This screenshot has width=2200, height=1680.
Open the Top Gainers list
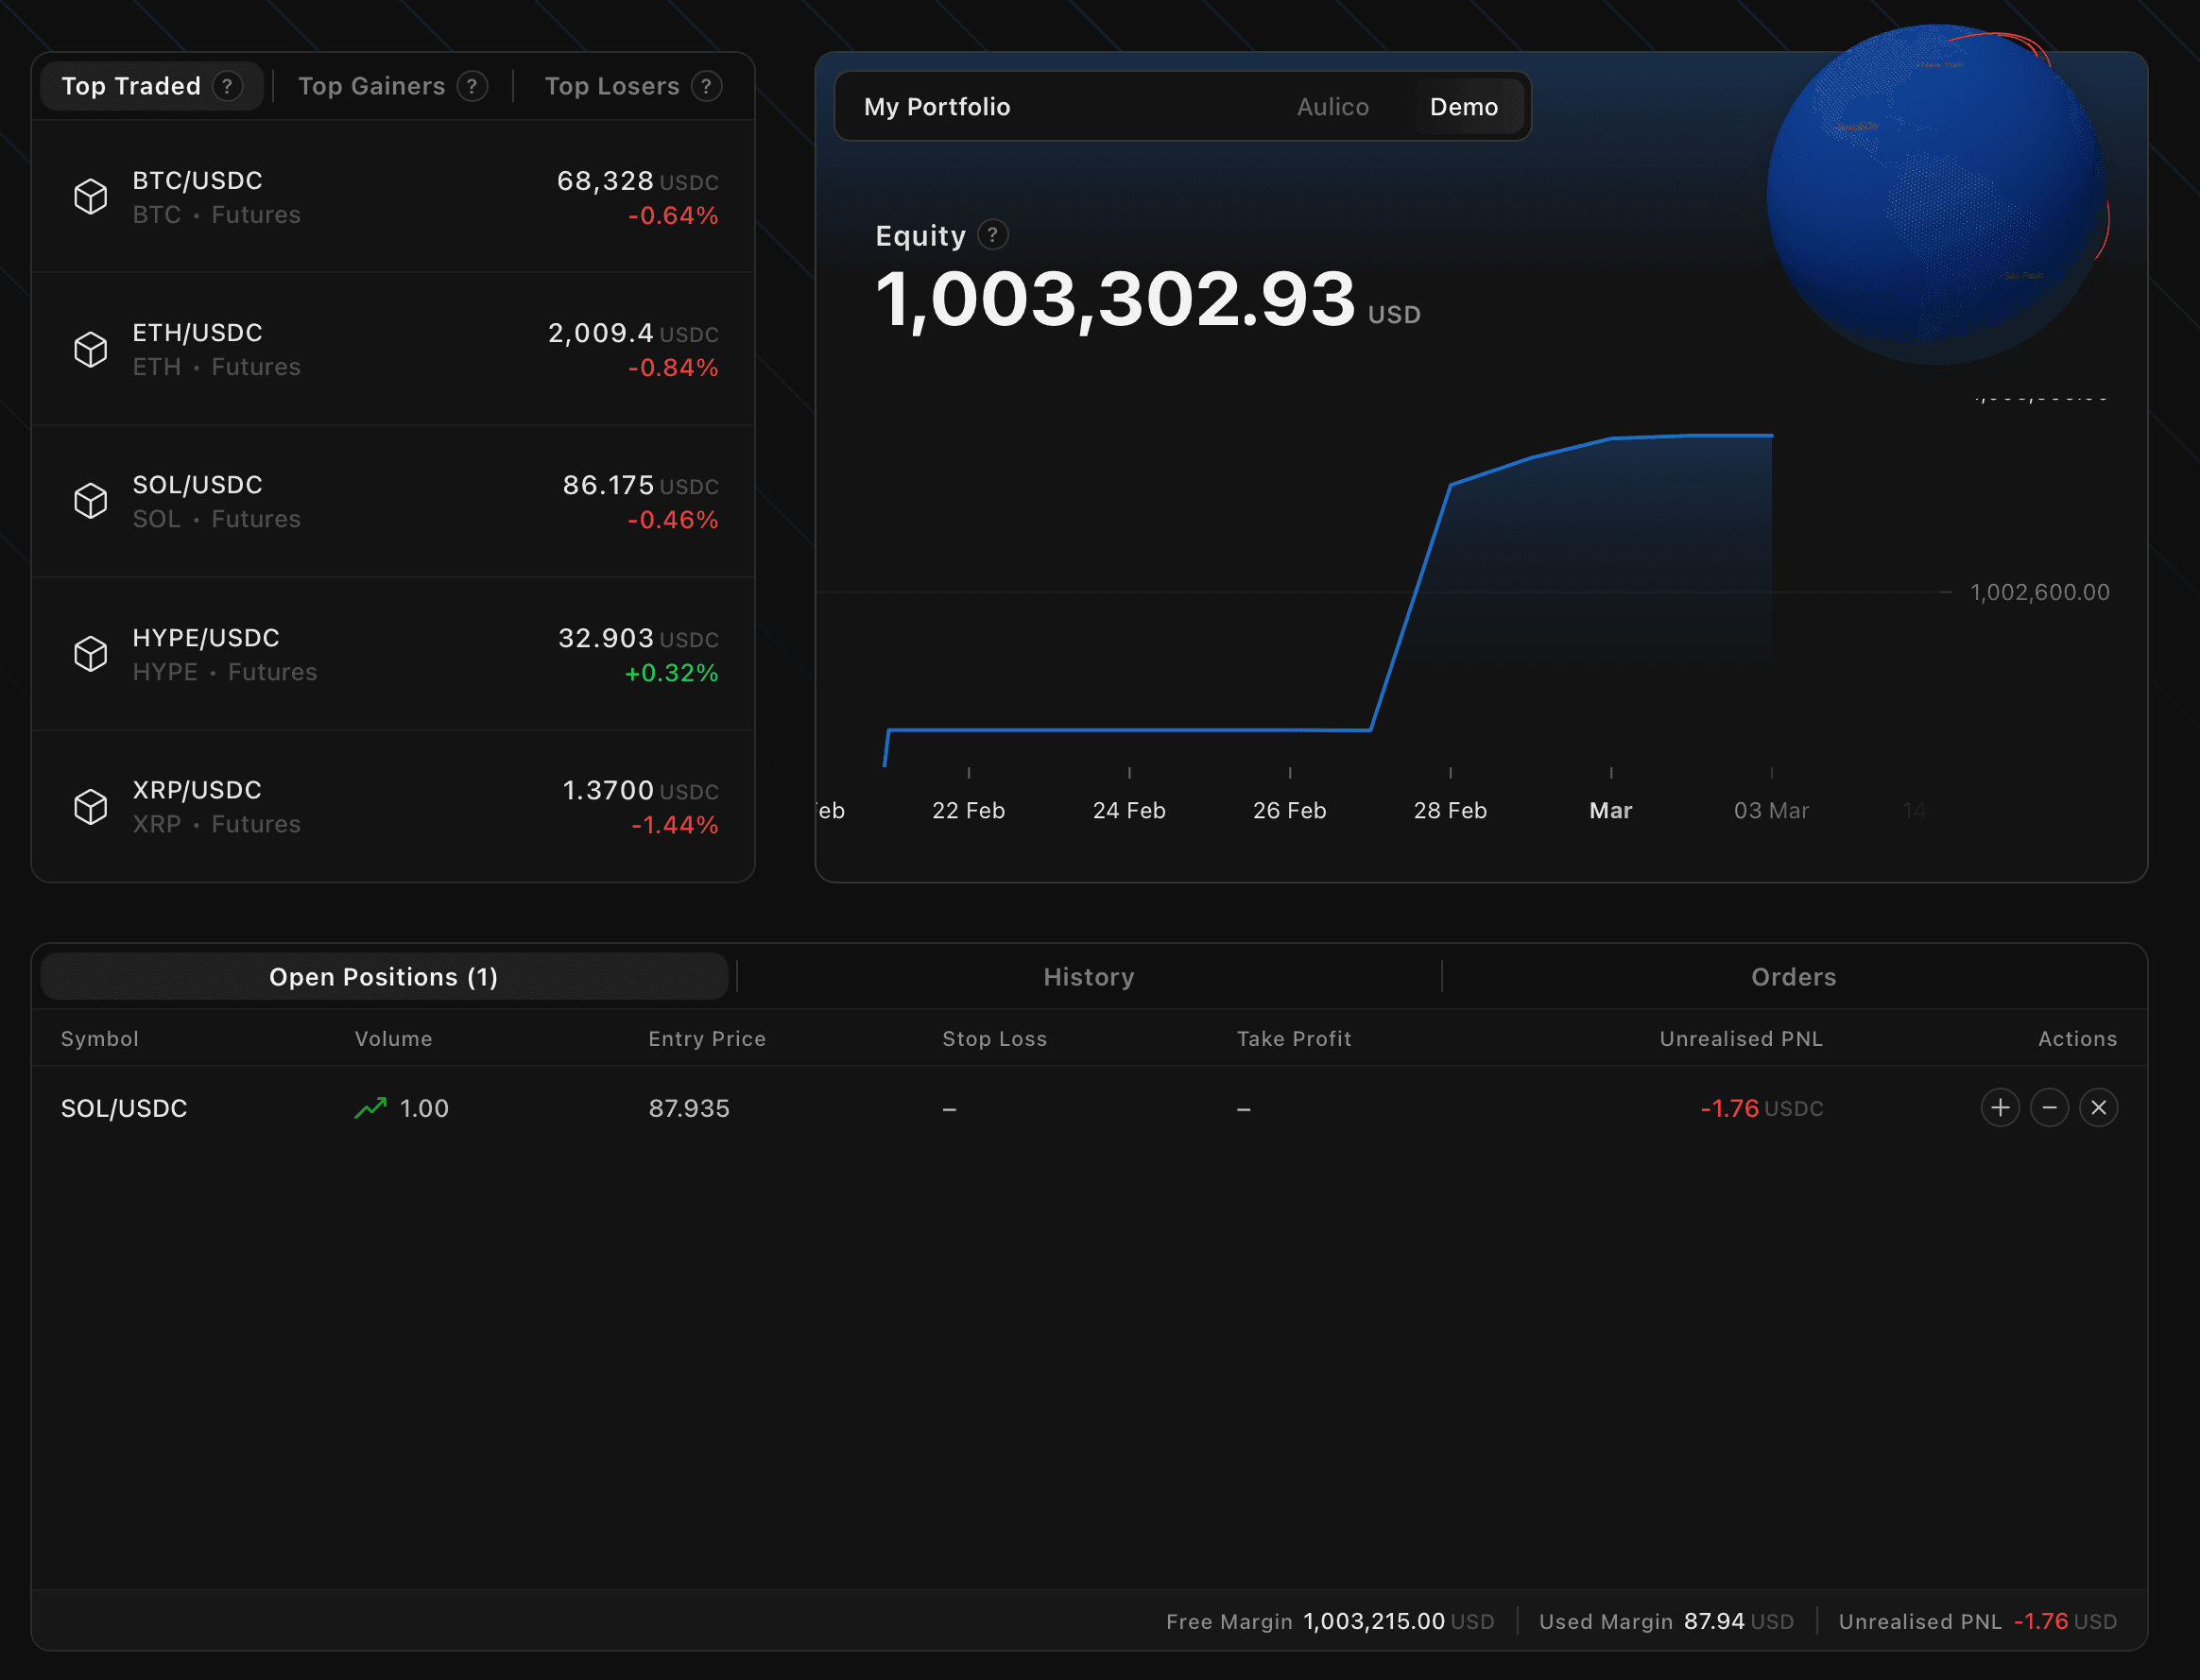[x=372, y=86]
